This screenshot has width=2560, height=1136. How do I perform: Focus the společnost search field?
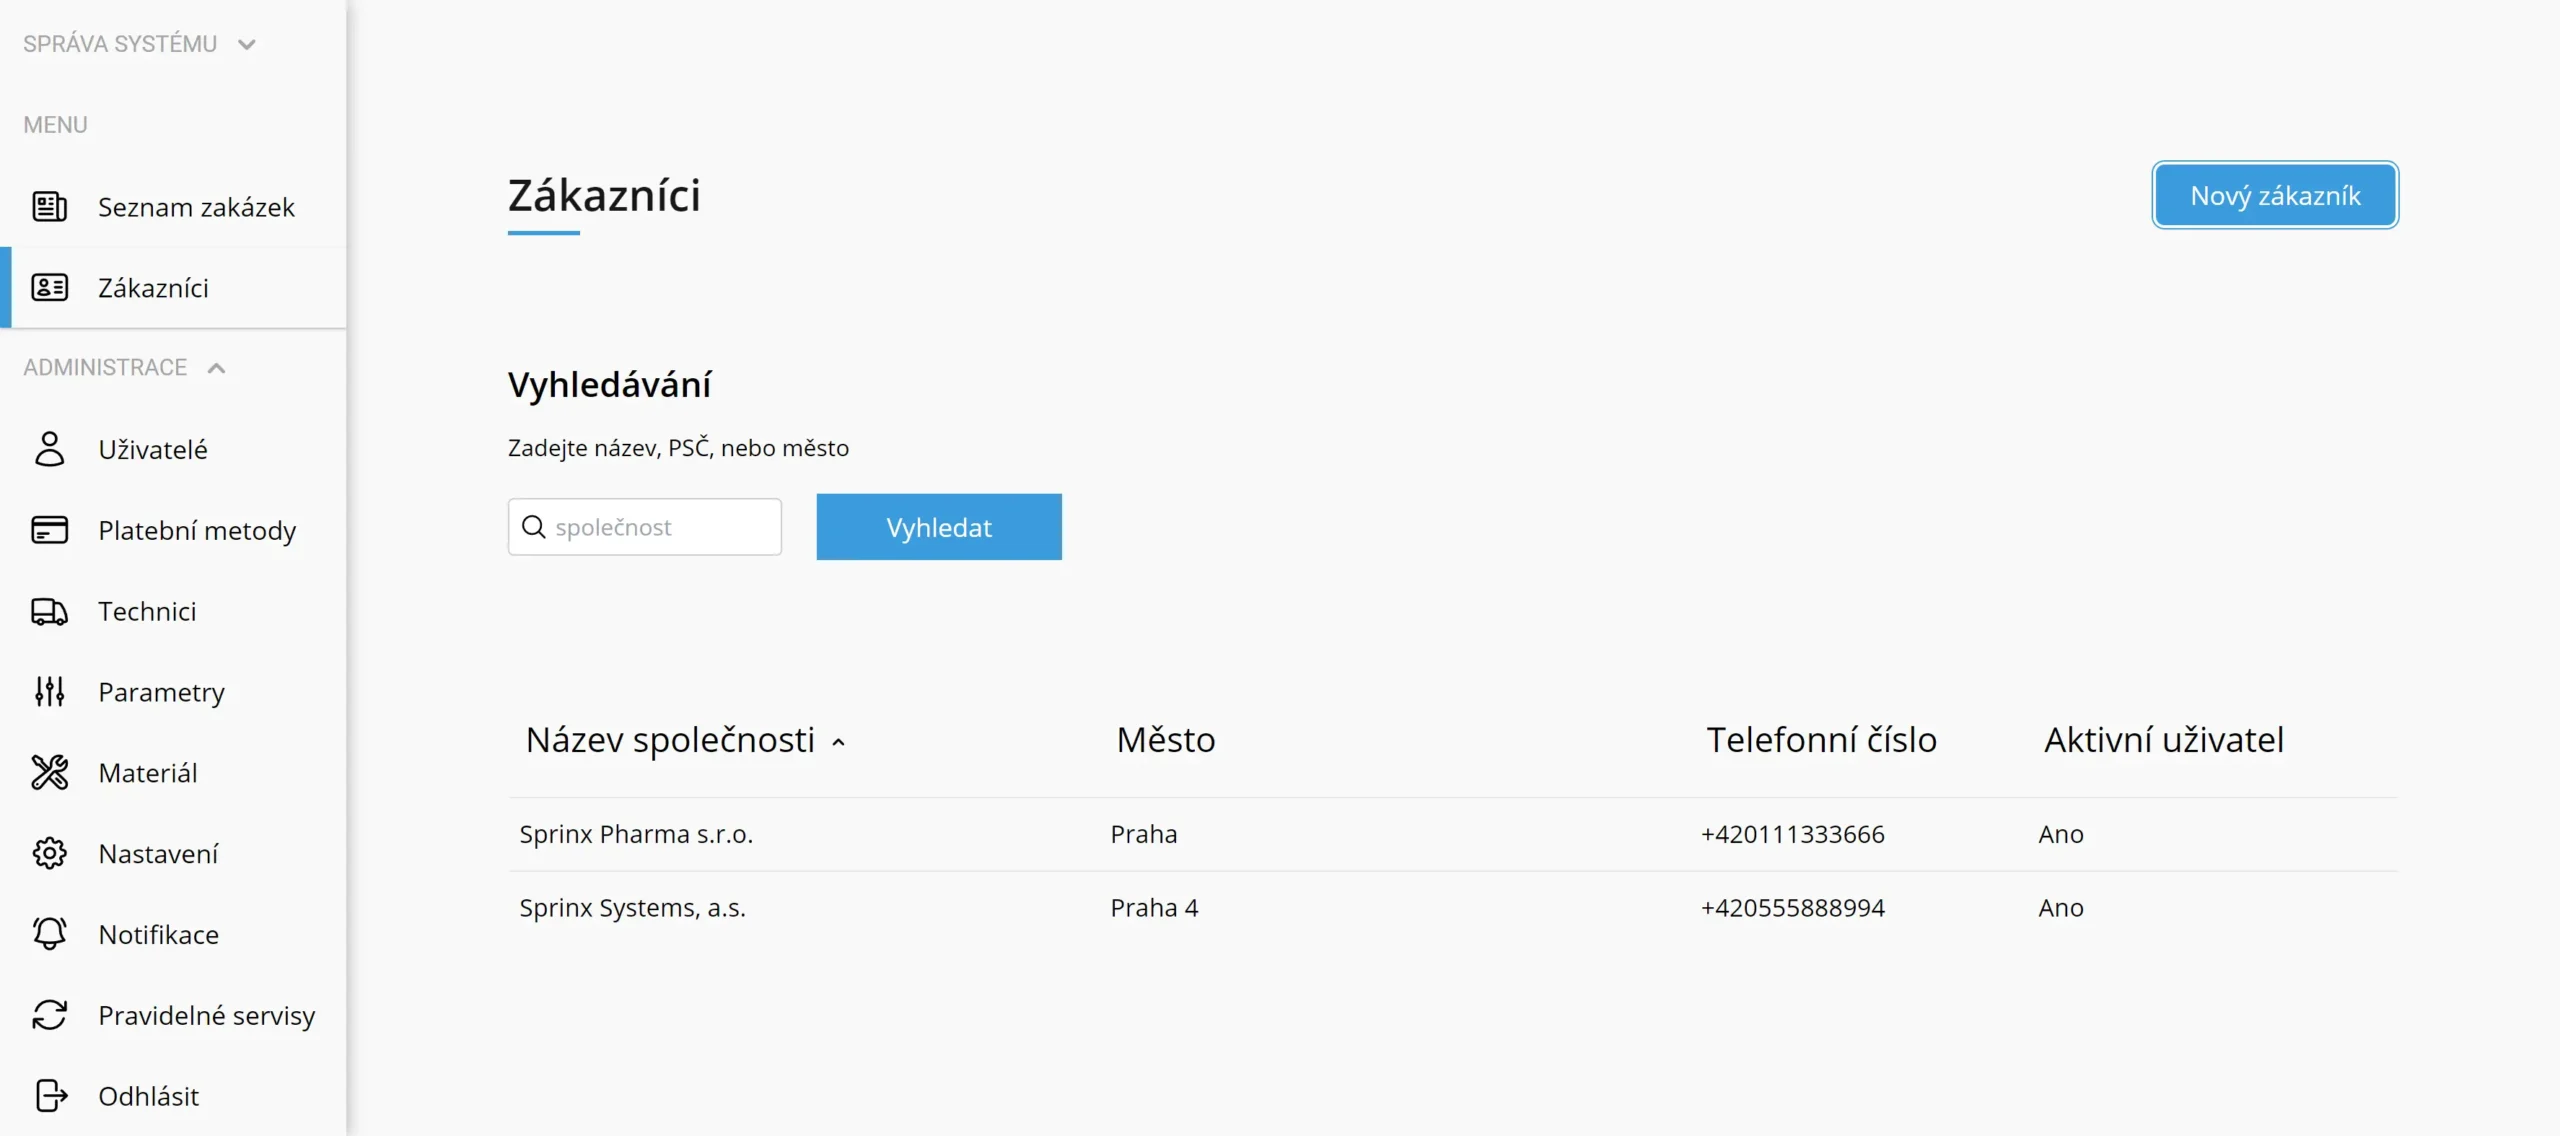coord(645,527)
